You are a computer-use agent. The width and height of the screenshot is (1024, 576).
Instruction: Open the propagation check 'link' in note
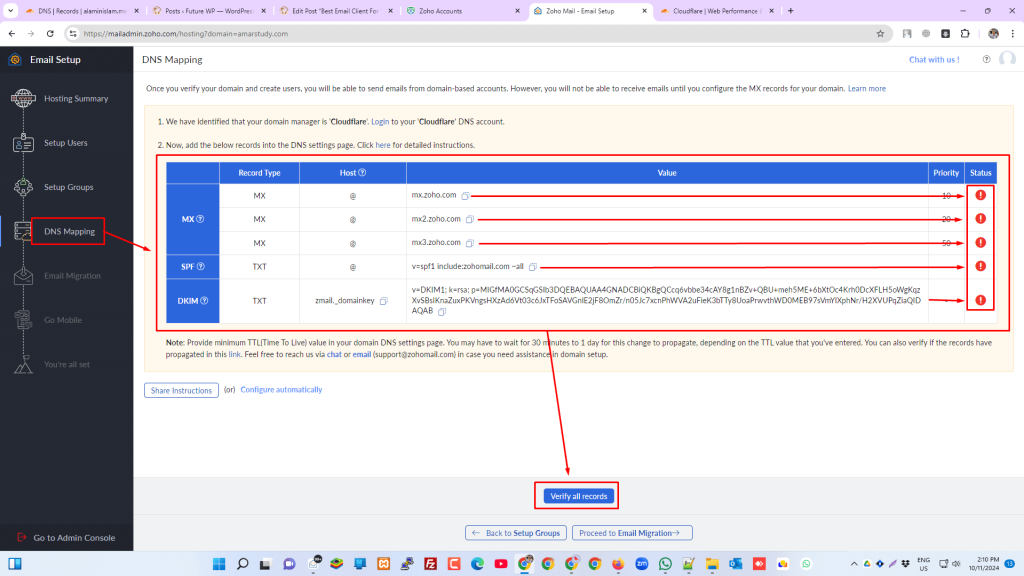click(234, 355)
